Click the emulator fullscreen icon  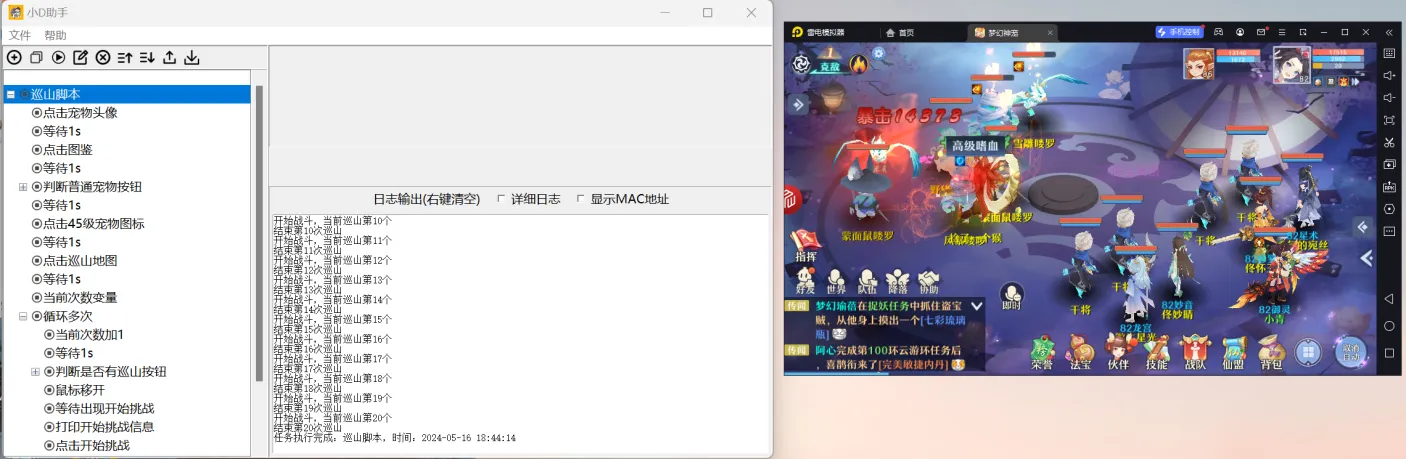click(x=1389, y=120)
